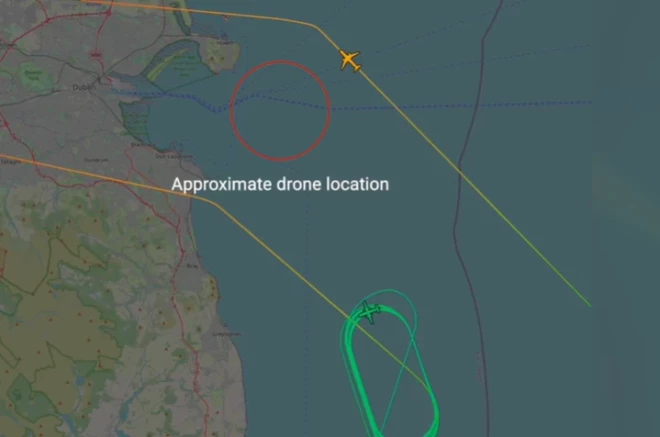
Task: Click the Howth peninsula on the map
Action: coord(219,55)
